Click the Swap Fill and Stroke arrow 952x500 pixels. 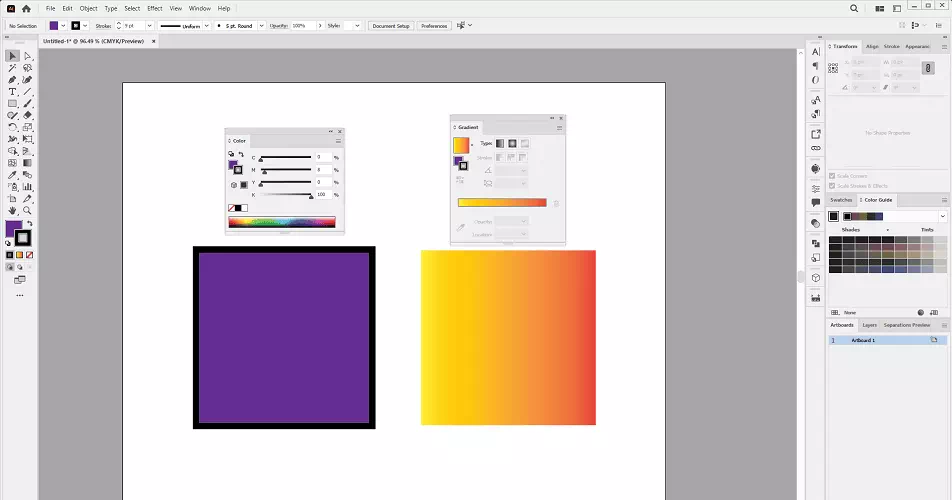pos(29,224)
